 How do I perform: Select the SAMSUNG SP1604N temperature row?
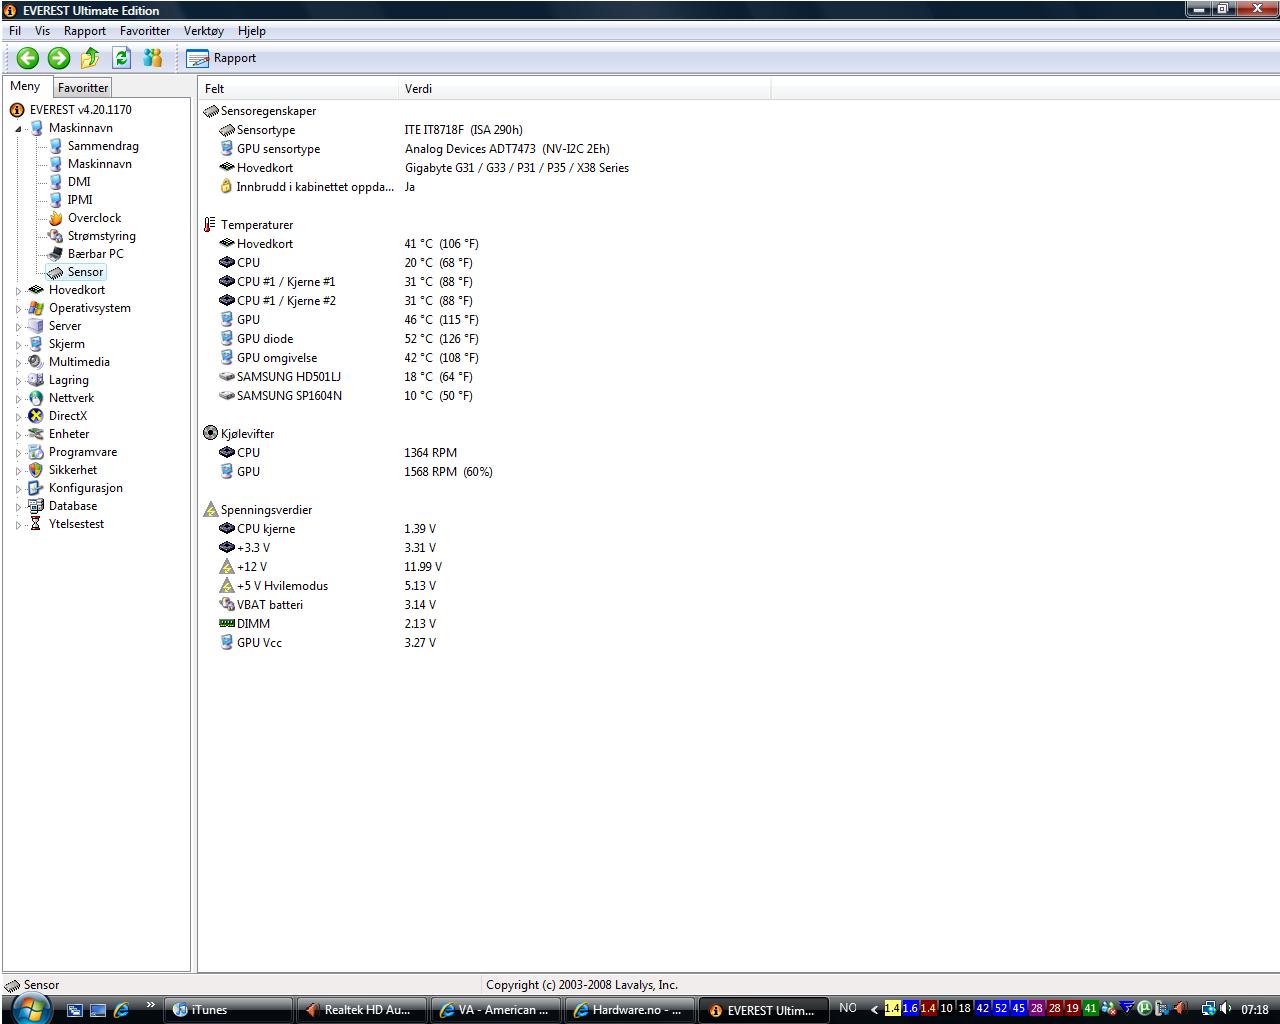pyautogui.click(x=485, y=396)
